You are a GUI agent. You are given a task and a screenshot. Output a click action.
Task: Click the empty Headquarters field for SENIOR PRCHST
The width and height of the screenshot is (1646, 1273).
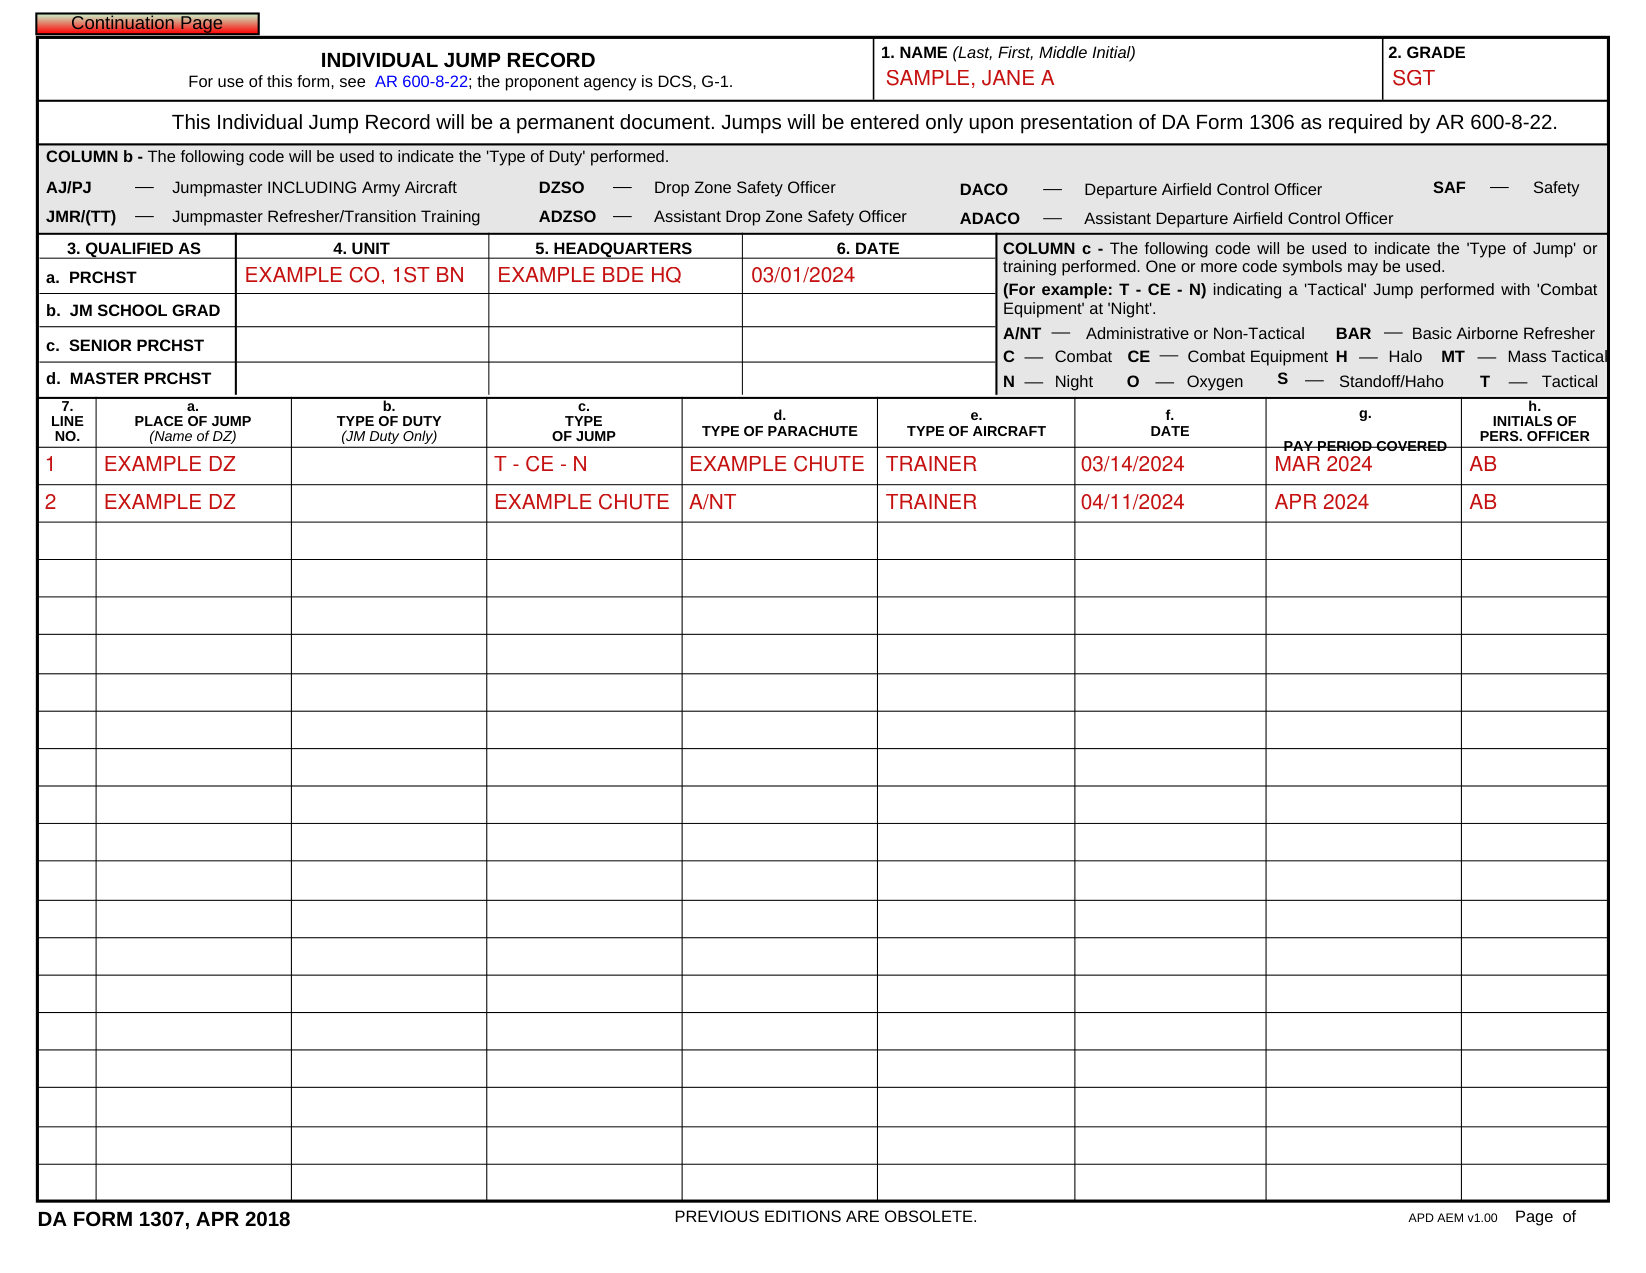pos(615,345)
